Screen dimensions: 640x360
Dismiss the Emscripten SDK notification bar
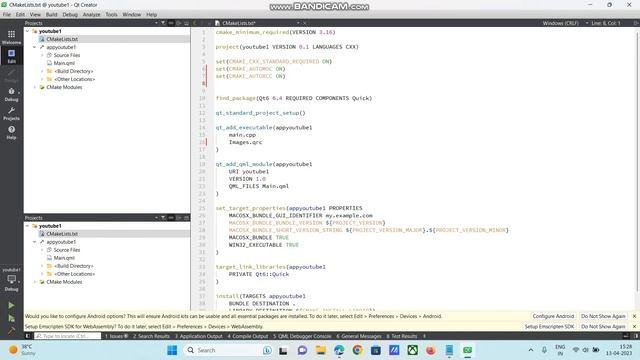coord(634,327)
